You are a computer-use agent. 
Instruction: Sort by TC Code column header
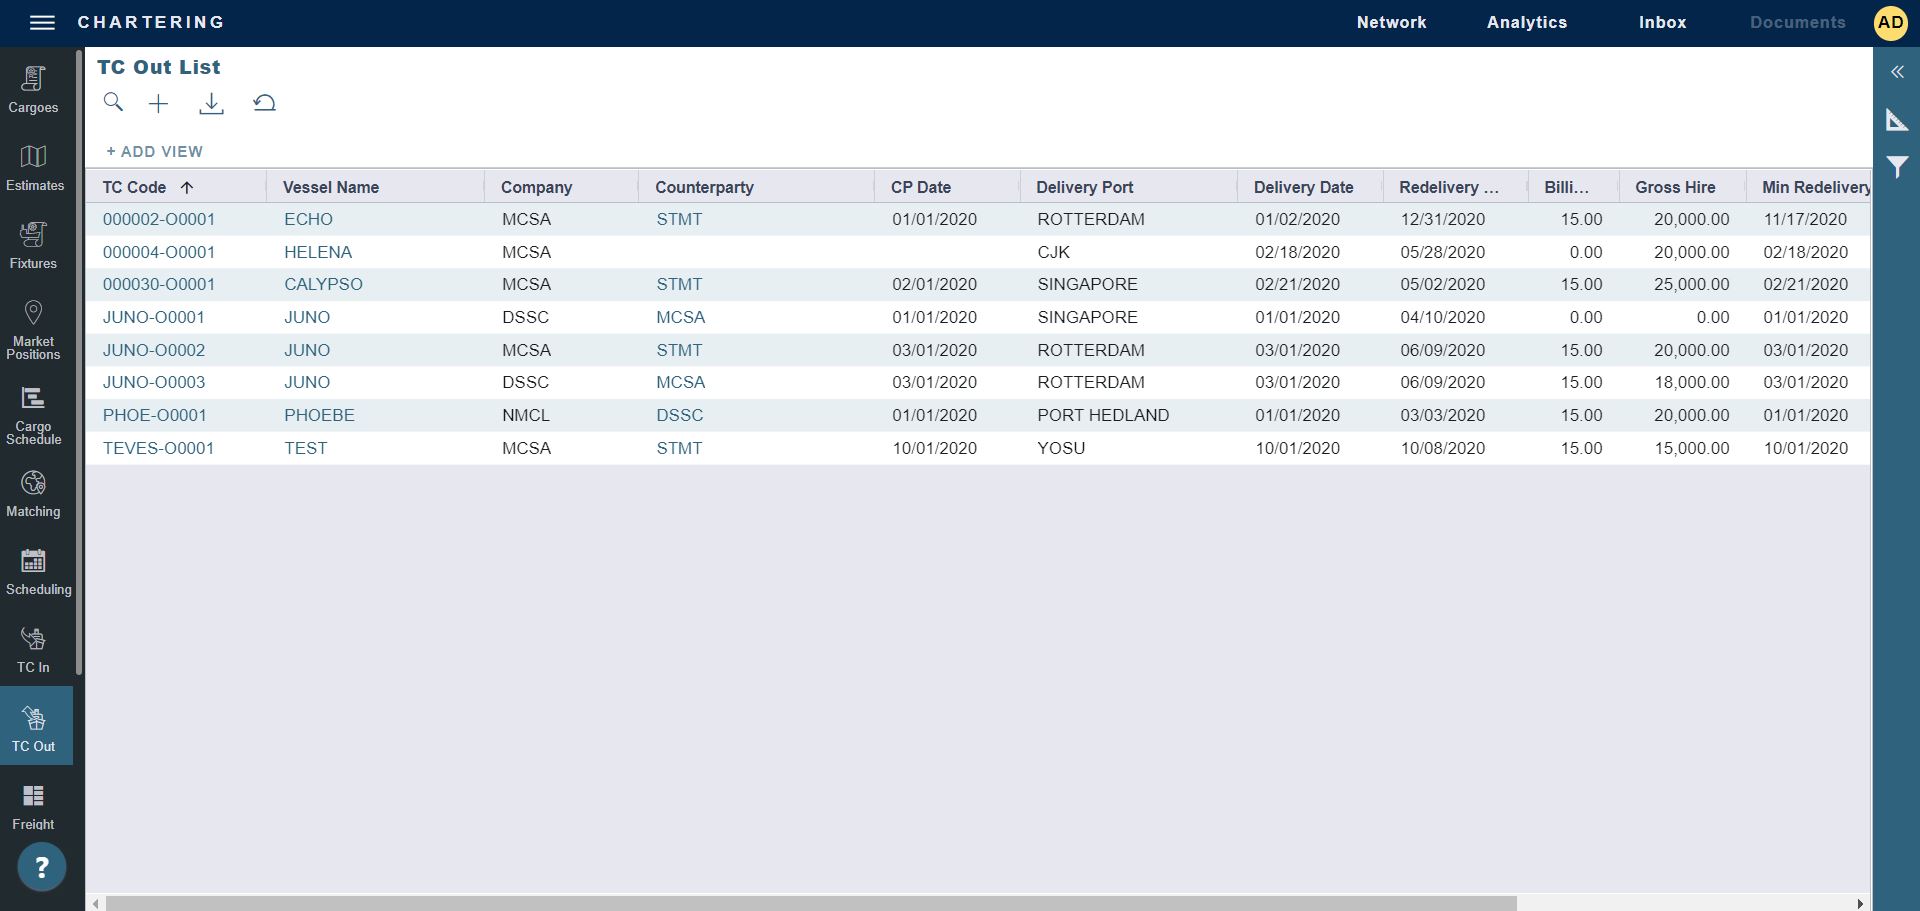point(135,187)
